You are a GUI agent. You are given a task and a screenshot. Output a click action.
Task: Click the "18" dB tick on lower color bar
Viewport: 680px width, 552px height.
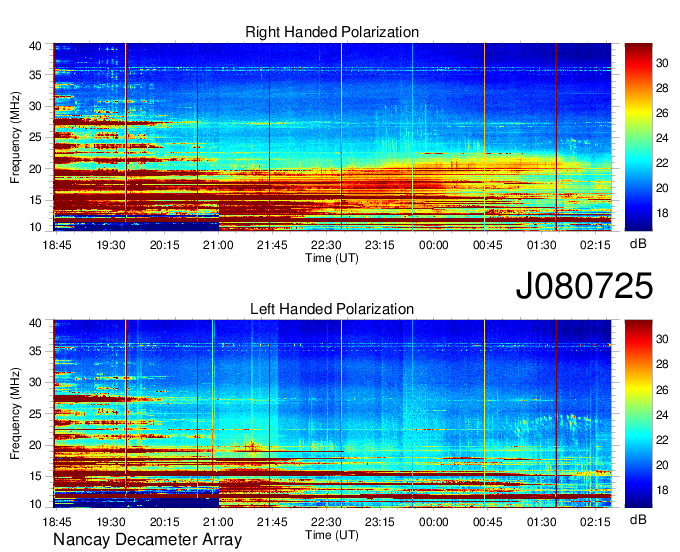pyautogui.click(x=662, y=490)
